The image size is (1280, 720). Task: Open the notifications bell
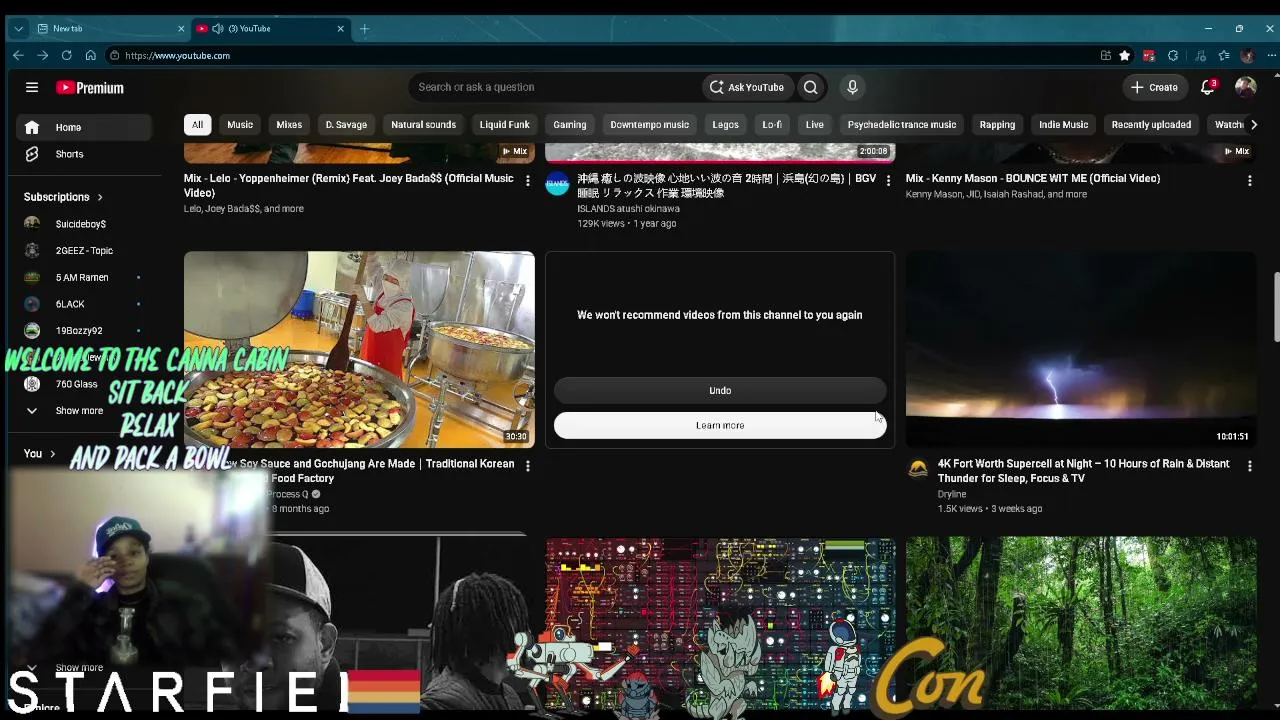pos(1208,87)
